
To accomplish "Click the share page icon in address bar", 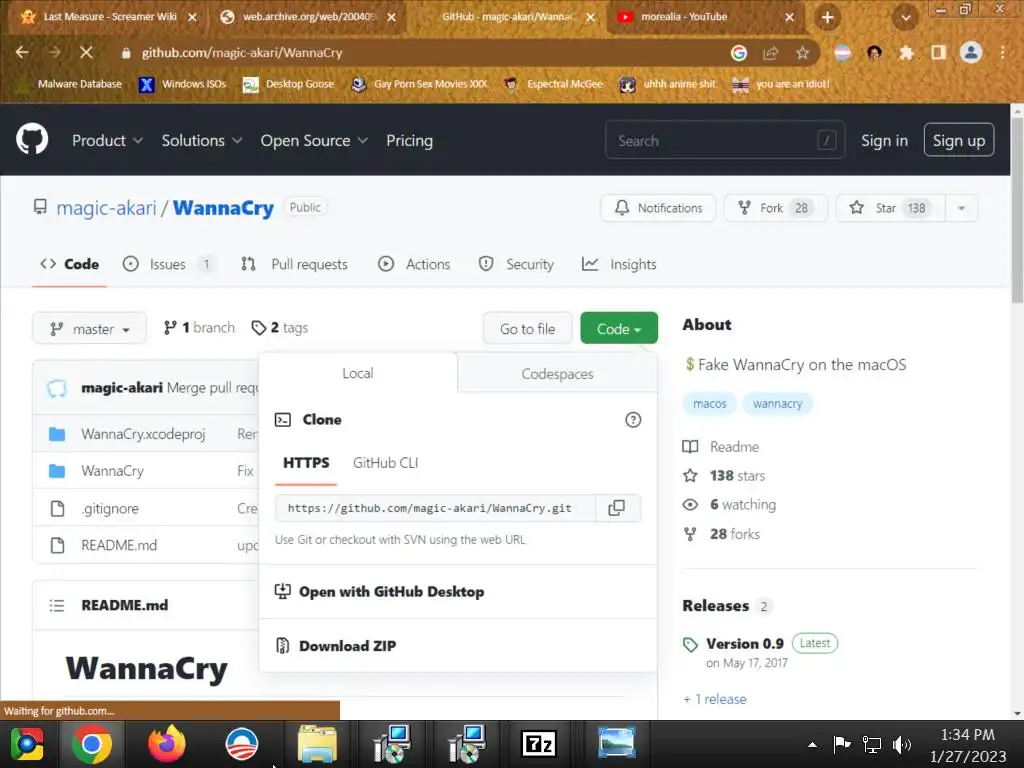I will coord(771,53).
